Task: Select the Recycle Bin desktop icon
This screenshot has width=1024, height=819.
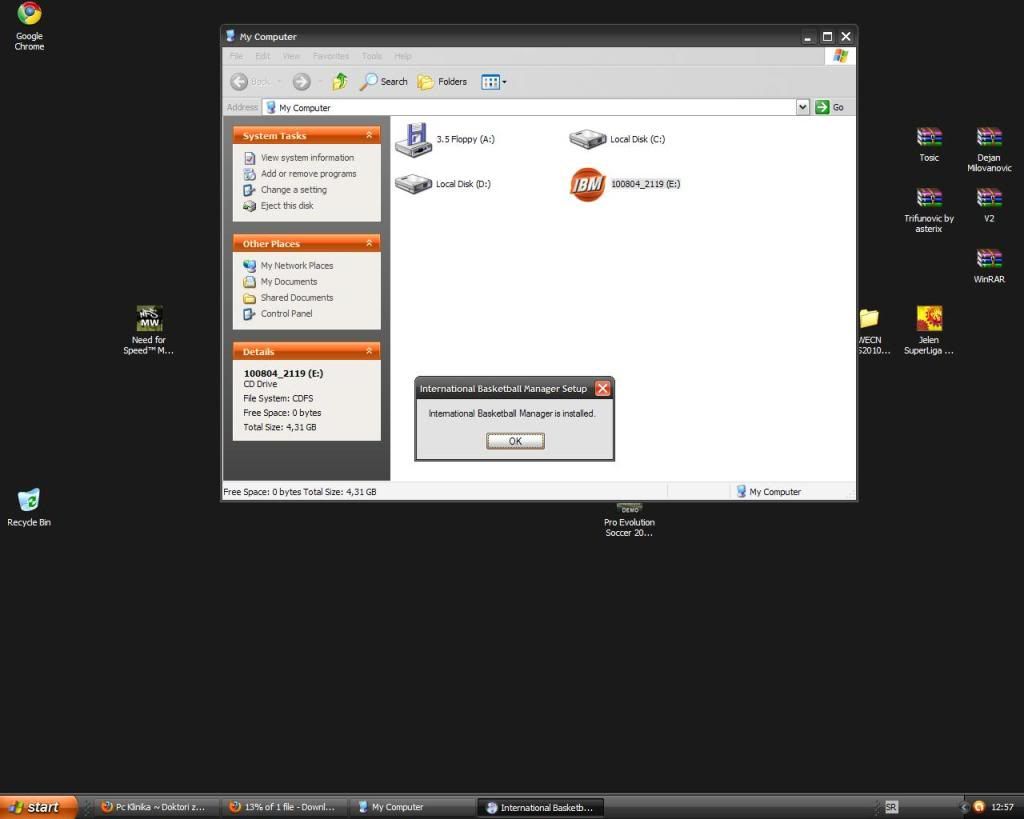Action: click(x=29, y=500)
